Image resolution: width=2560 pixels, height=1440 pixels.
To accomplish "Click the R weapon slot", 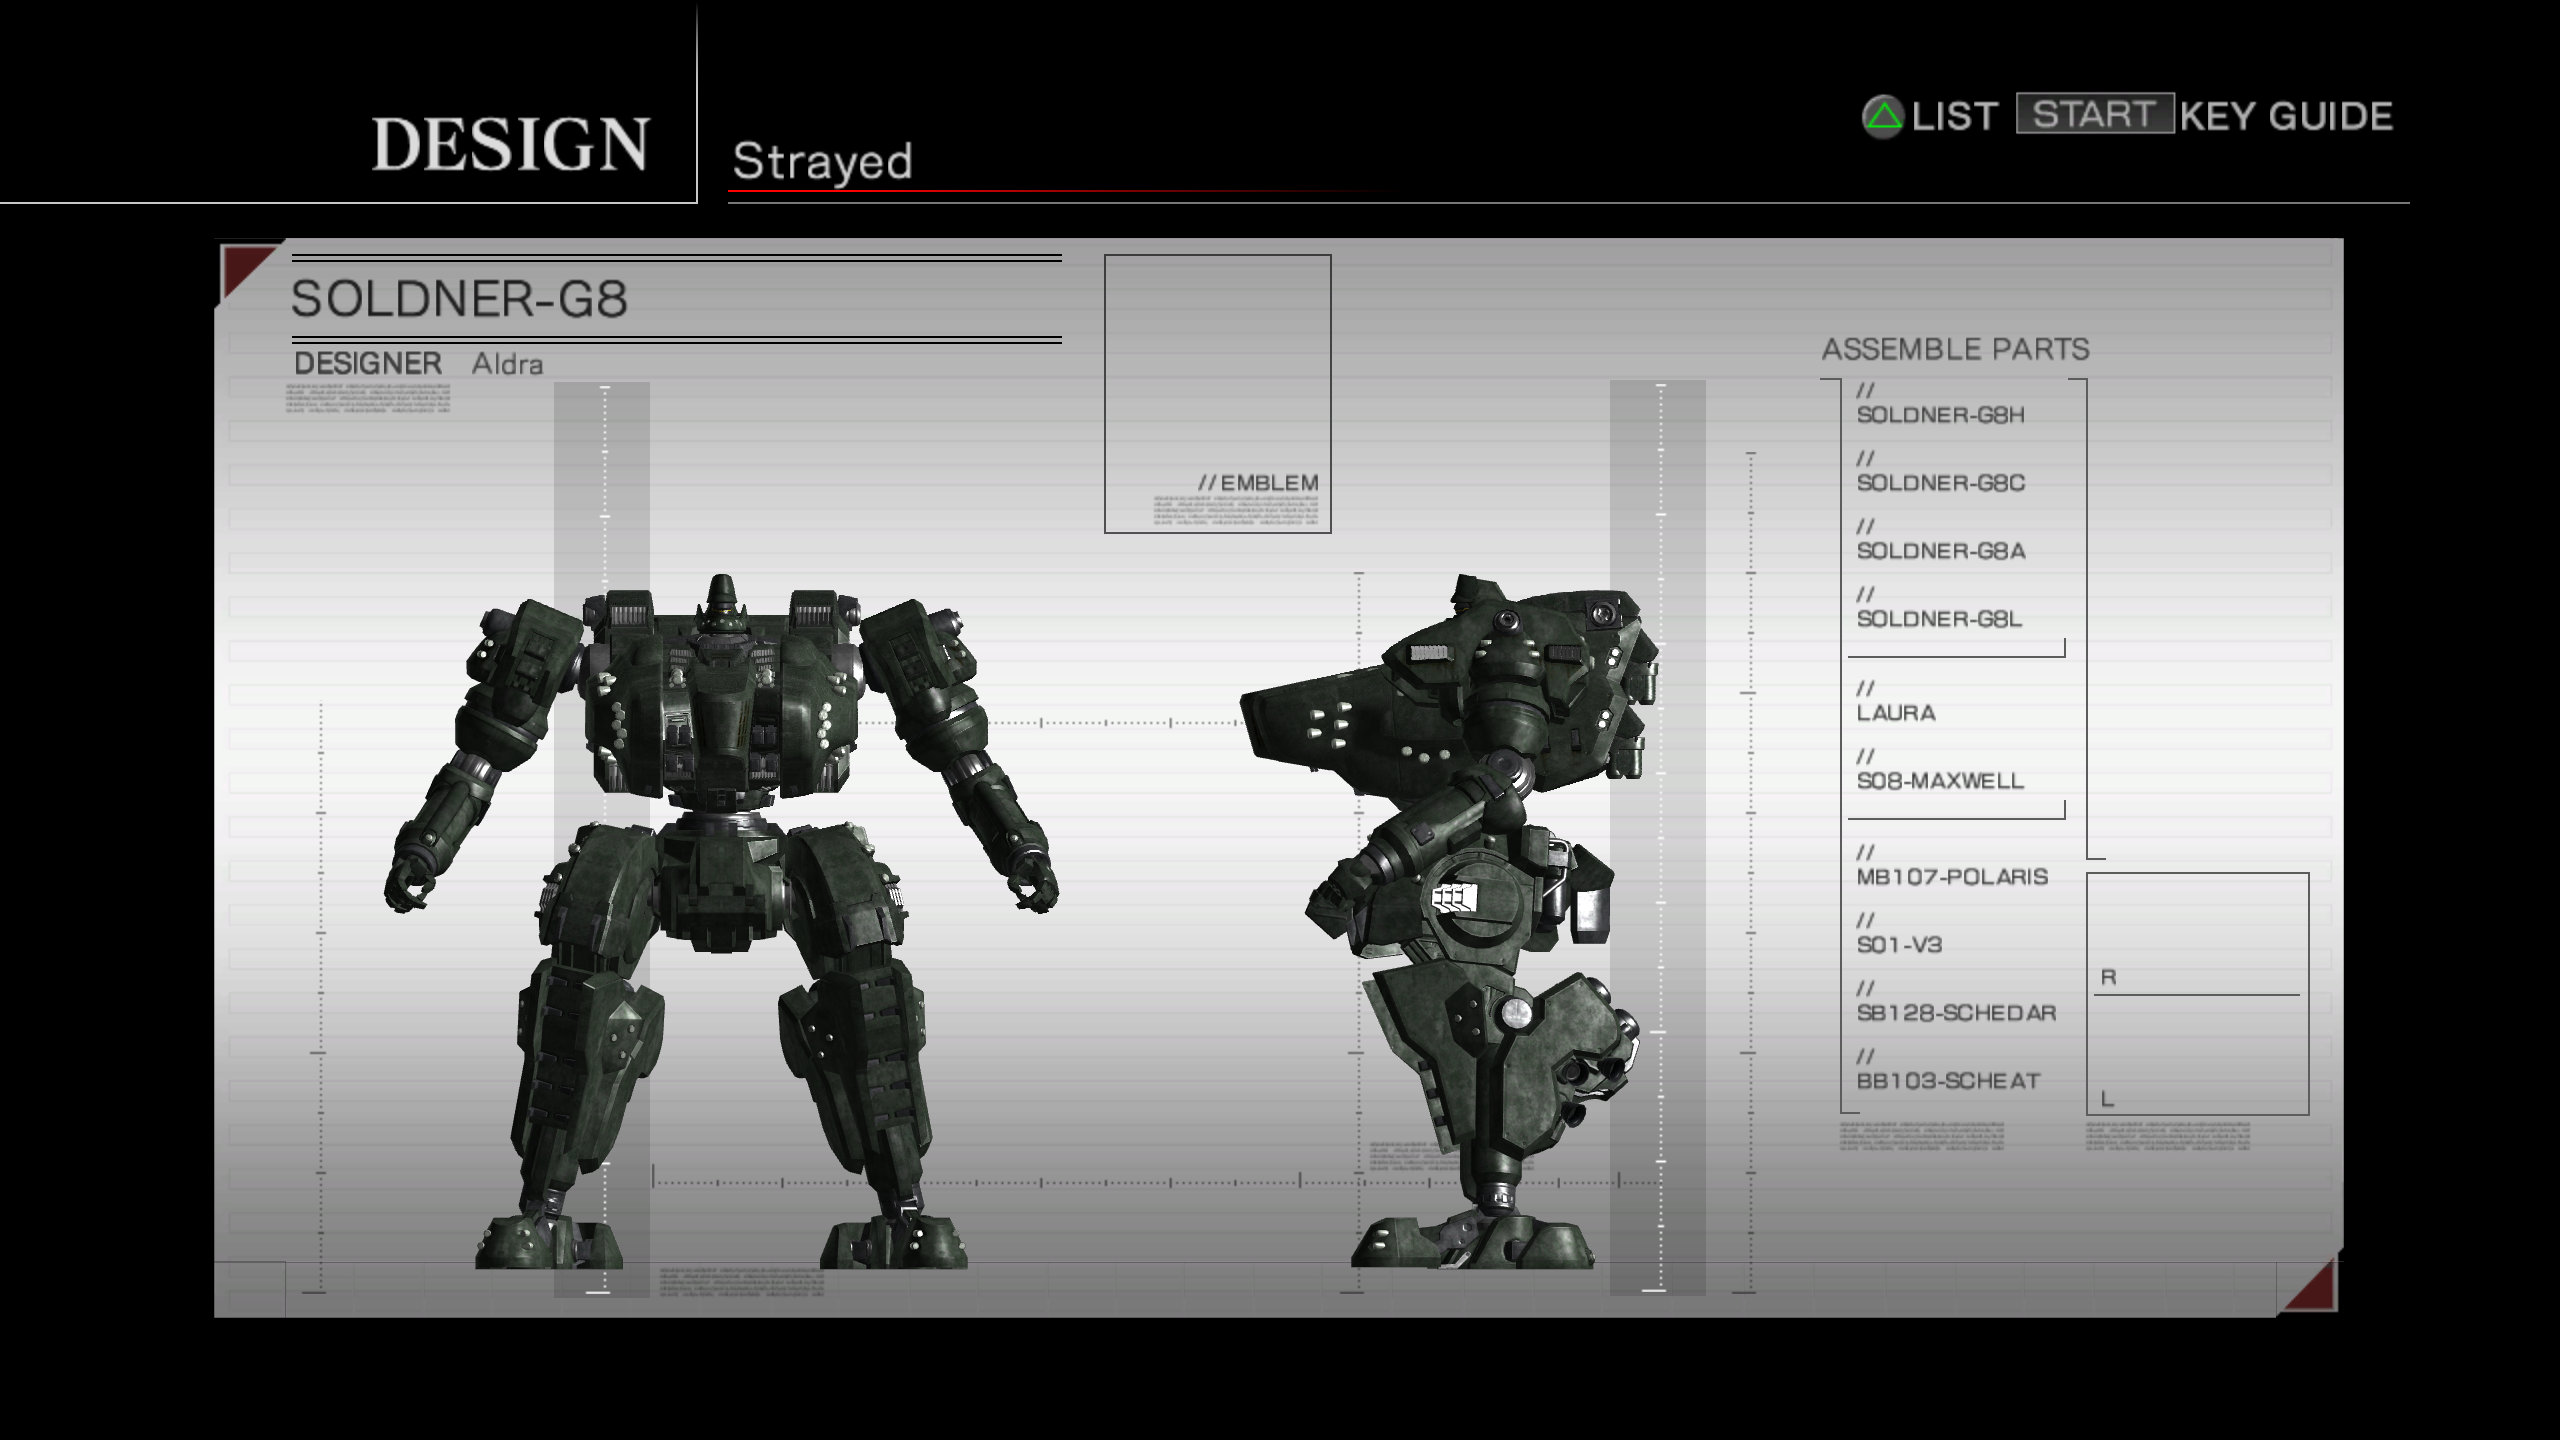I will coord(2197,935).
